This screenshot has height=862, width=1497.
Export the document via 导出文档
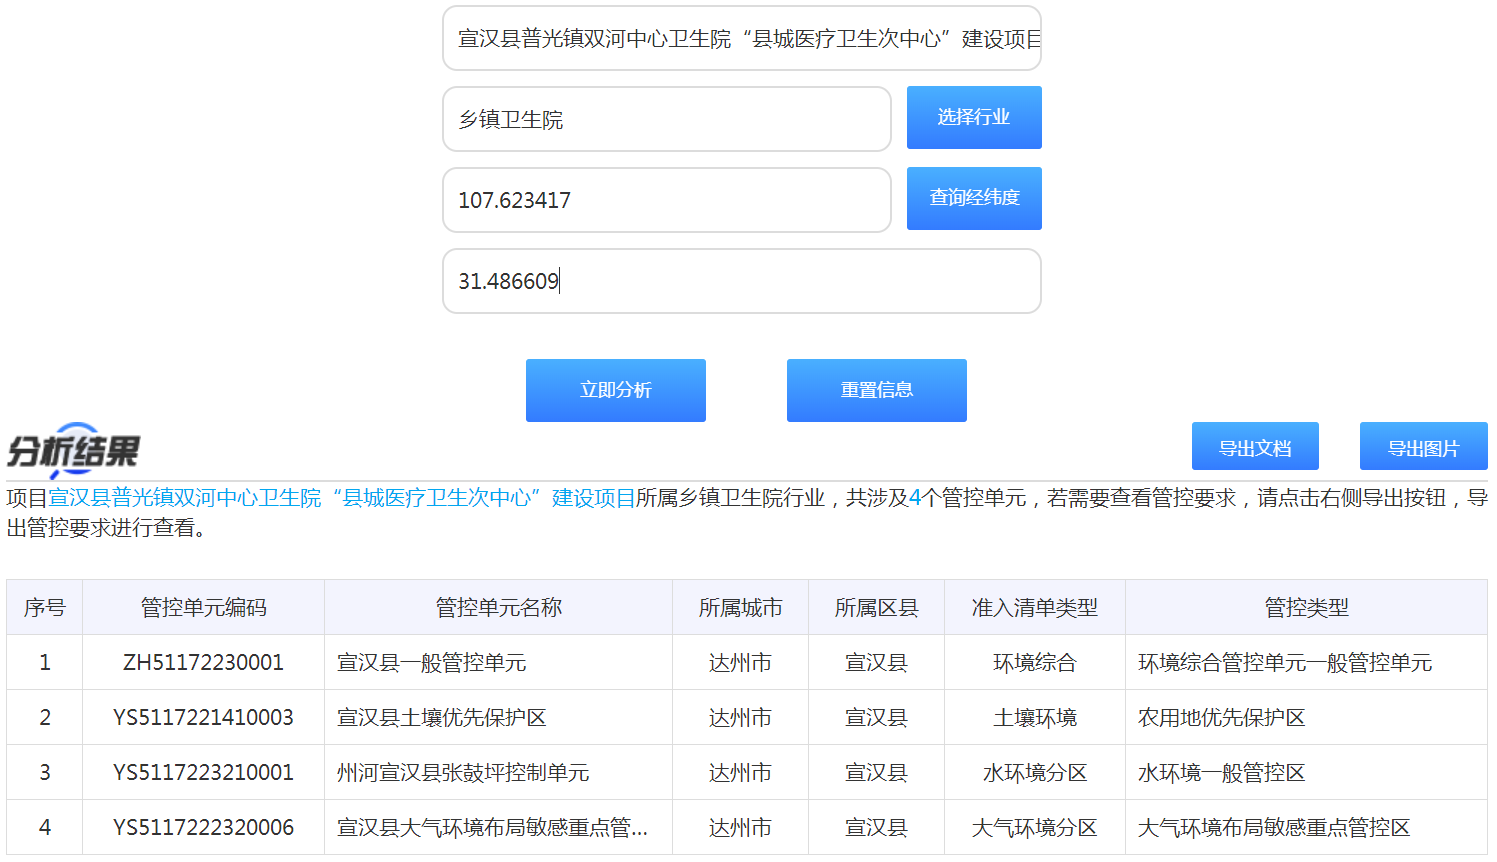pos(1255,447)
